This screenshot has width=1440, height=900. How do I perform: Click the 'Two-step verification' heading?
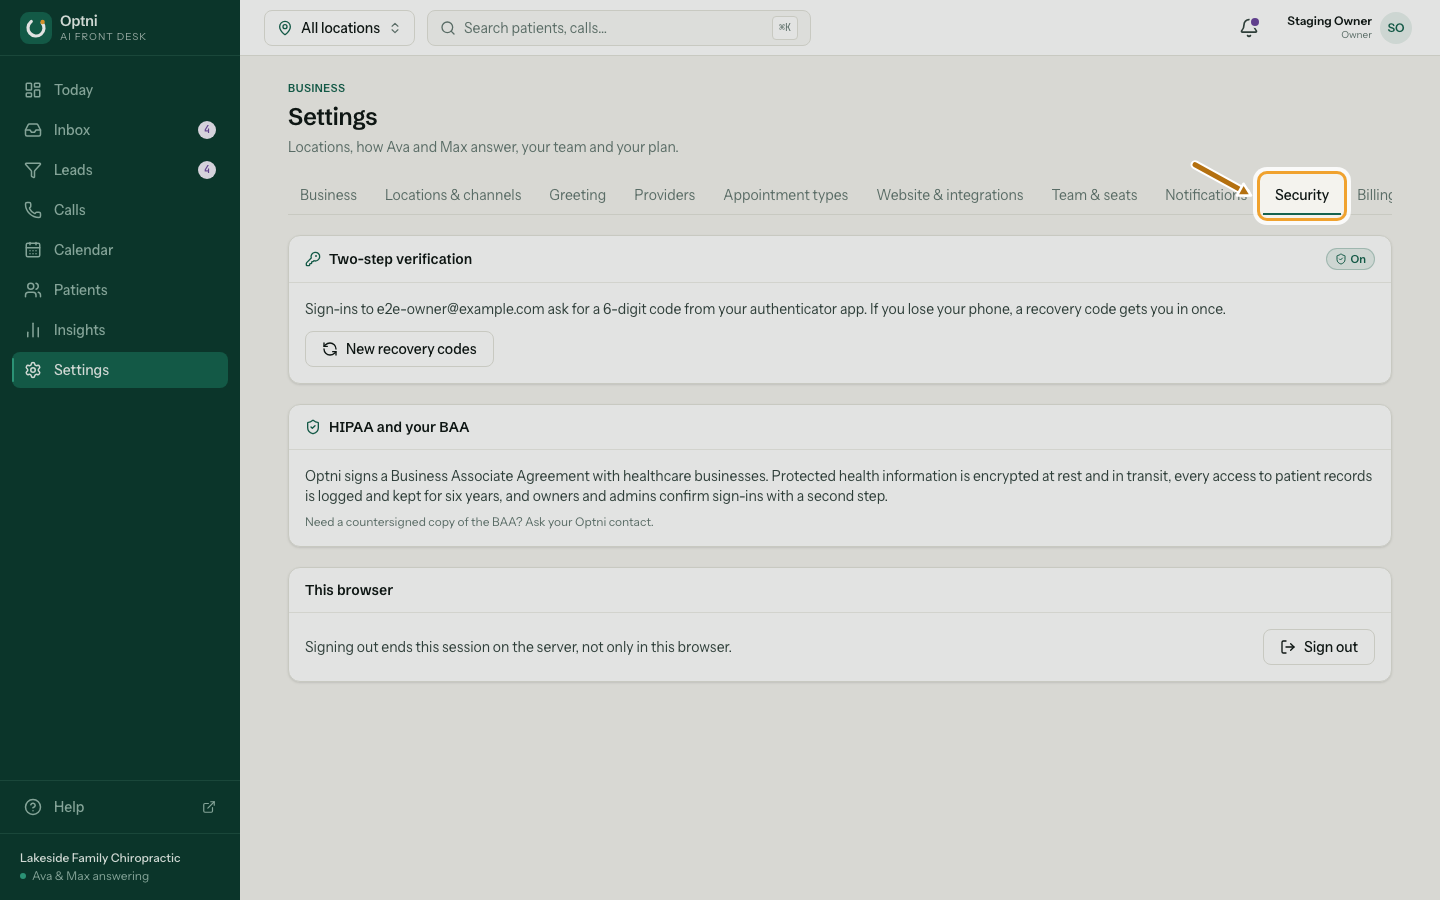(400, 259)
